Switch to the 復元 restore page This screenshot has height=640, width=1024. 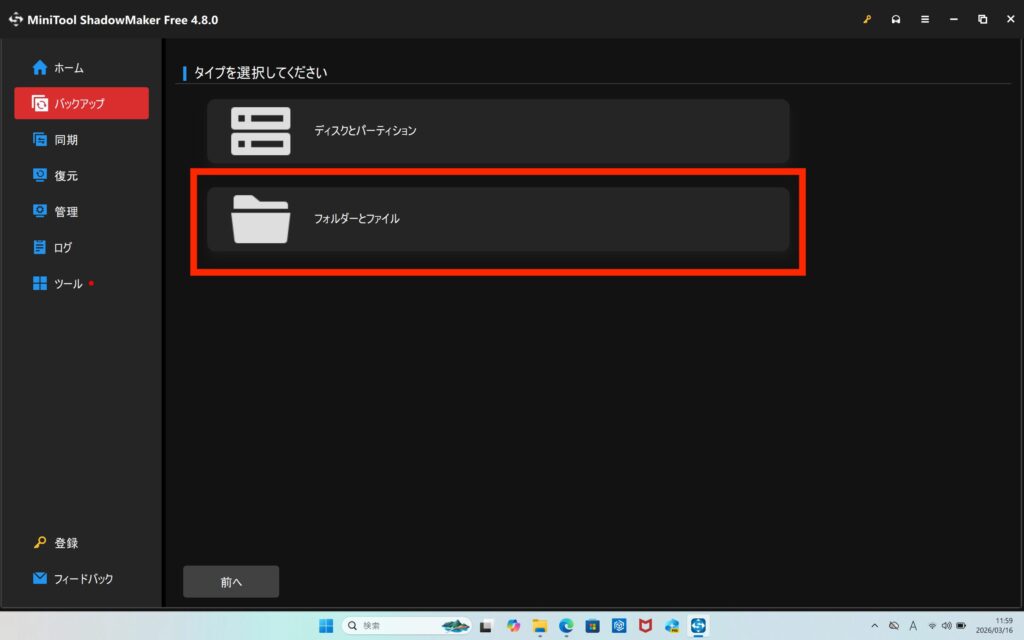65,176
